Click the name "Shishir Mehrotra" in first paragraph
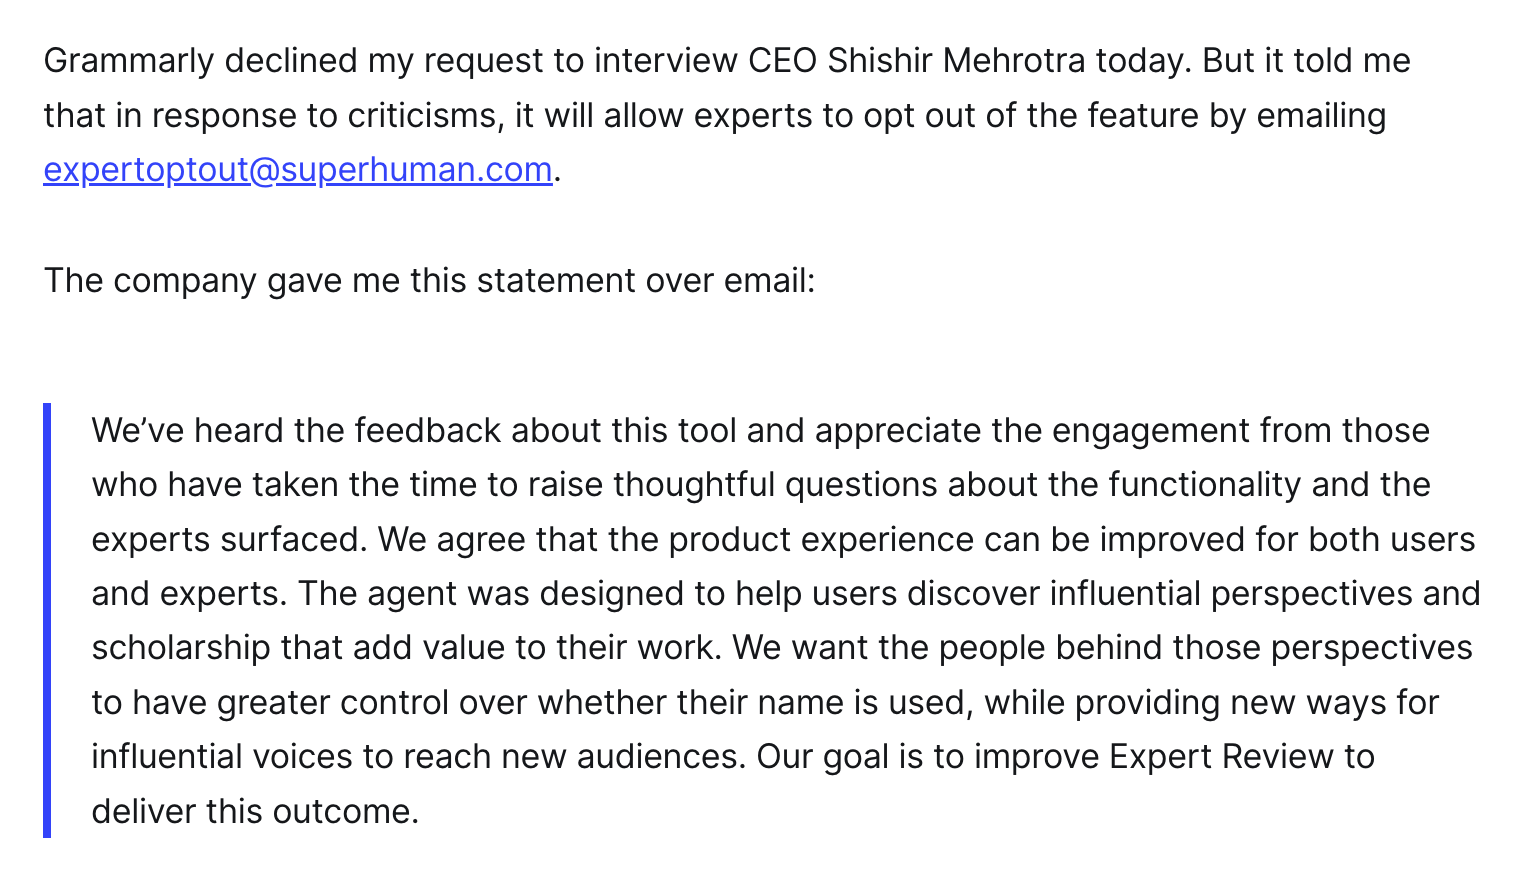Image resolution: width=1522 pixels, height=888 pixels. [x=957, y=61]
